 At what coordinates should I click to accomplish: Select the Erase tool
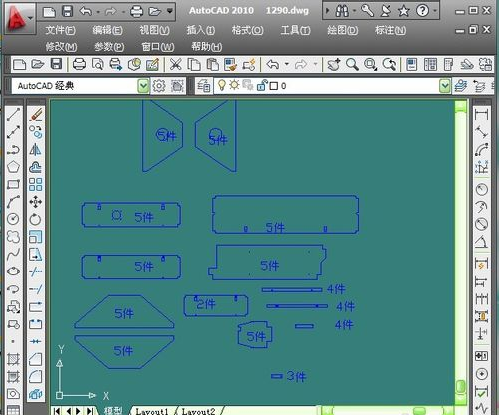35,115
